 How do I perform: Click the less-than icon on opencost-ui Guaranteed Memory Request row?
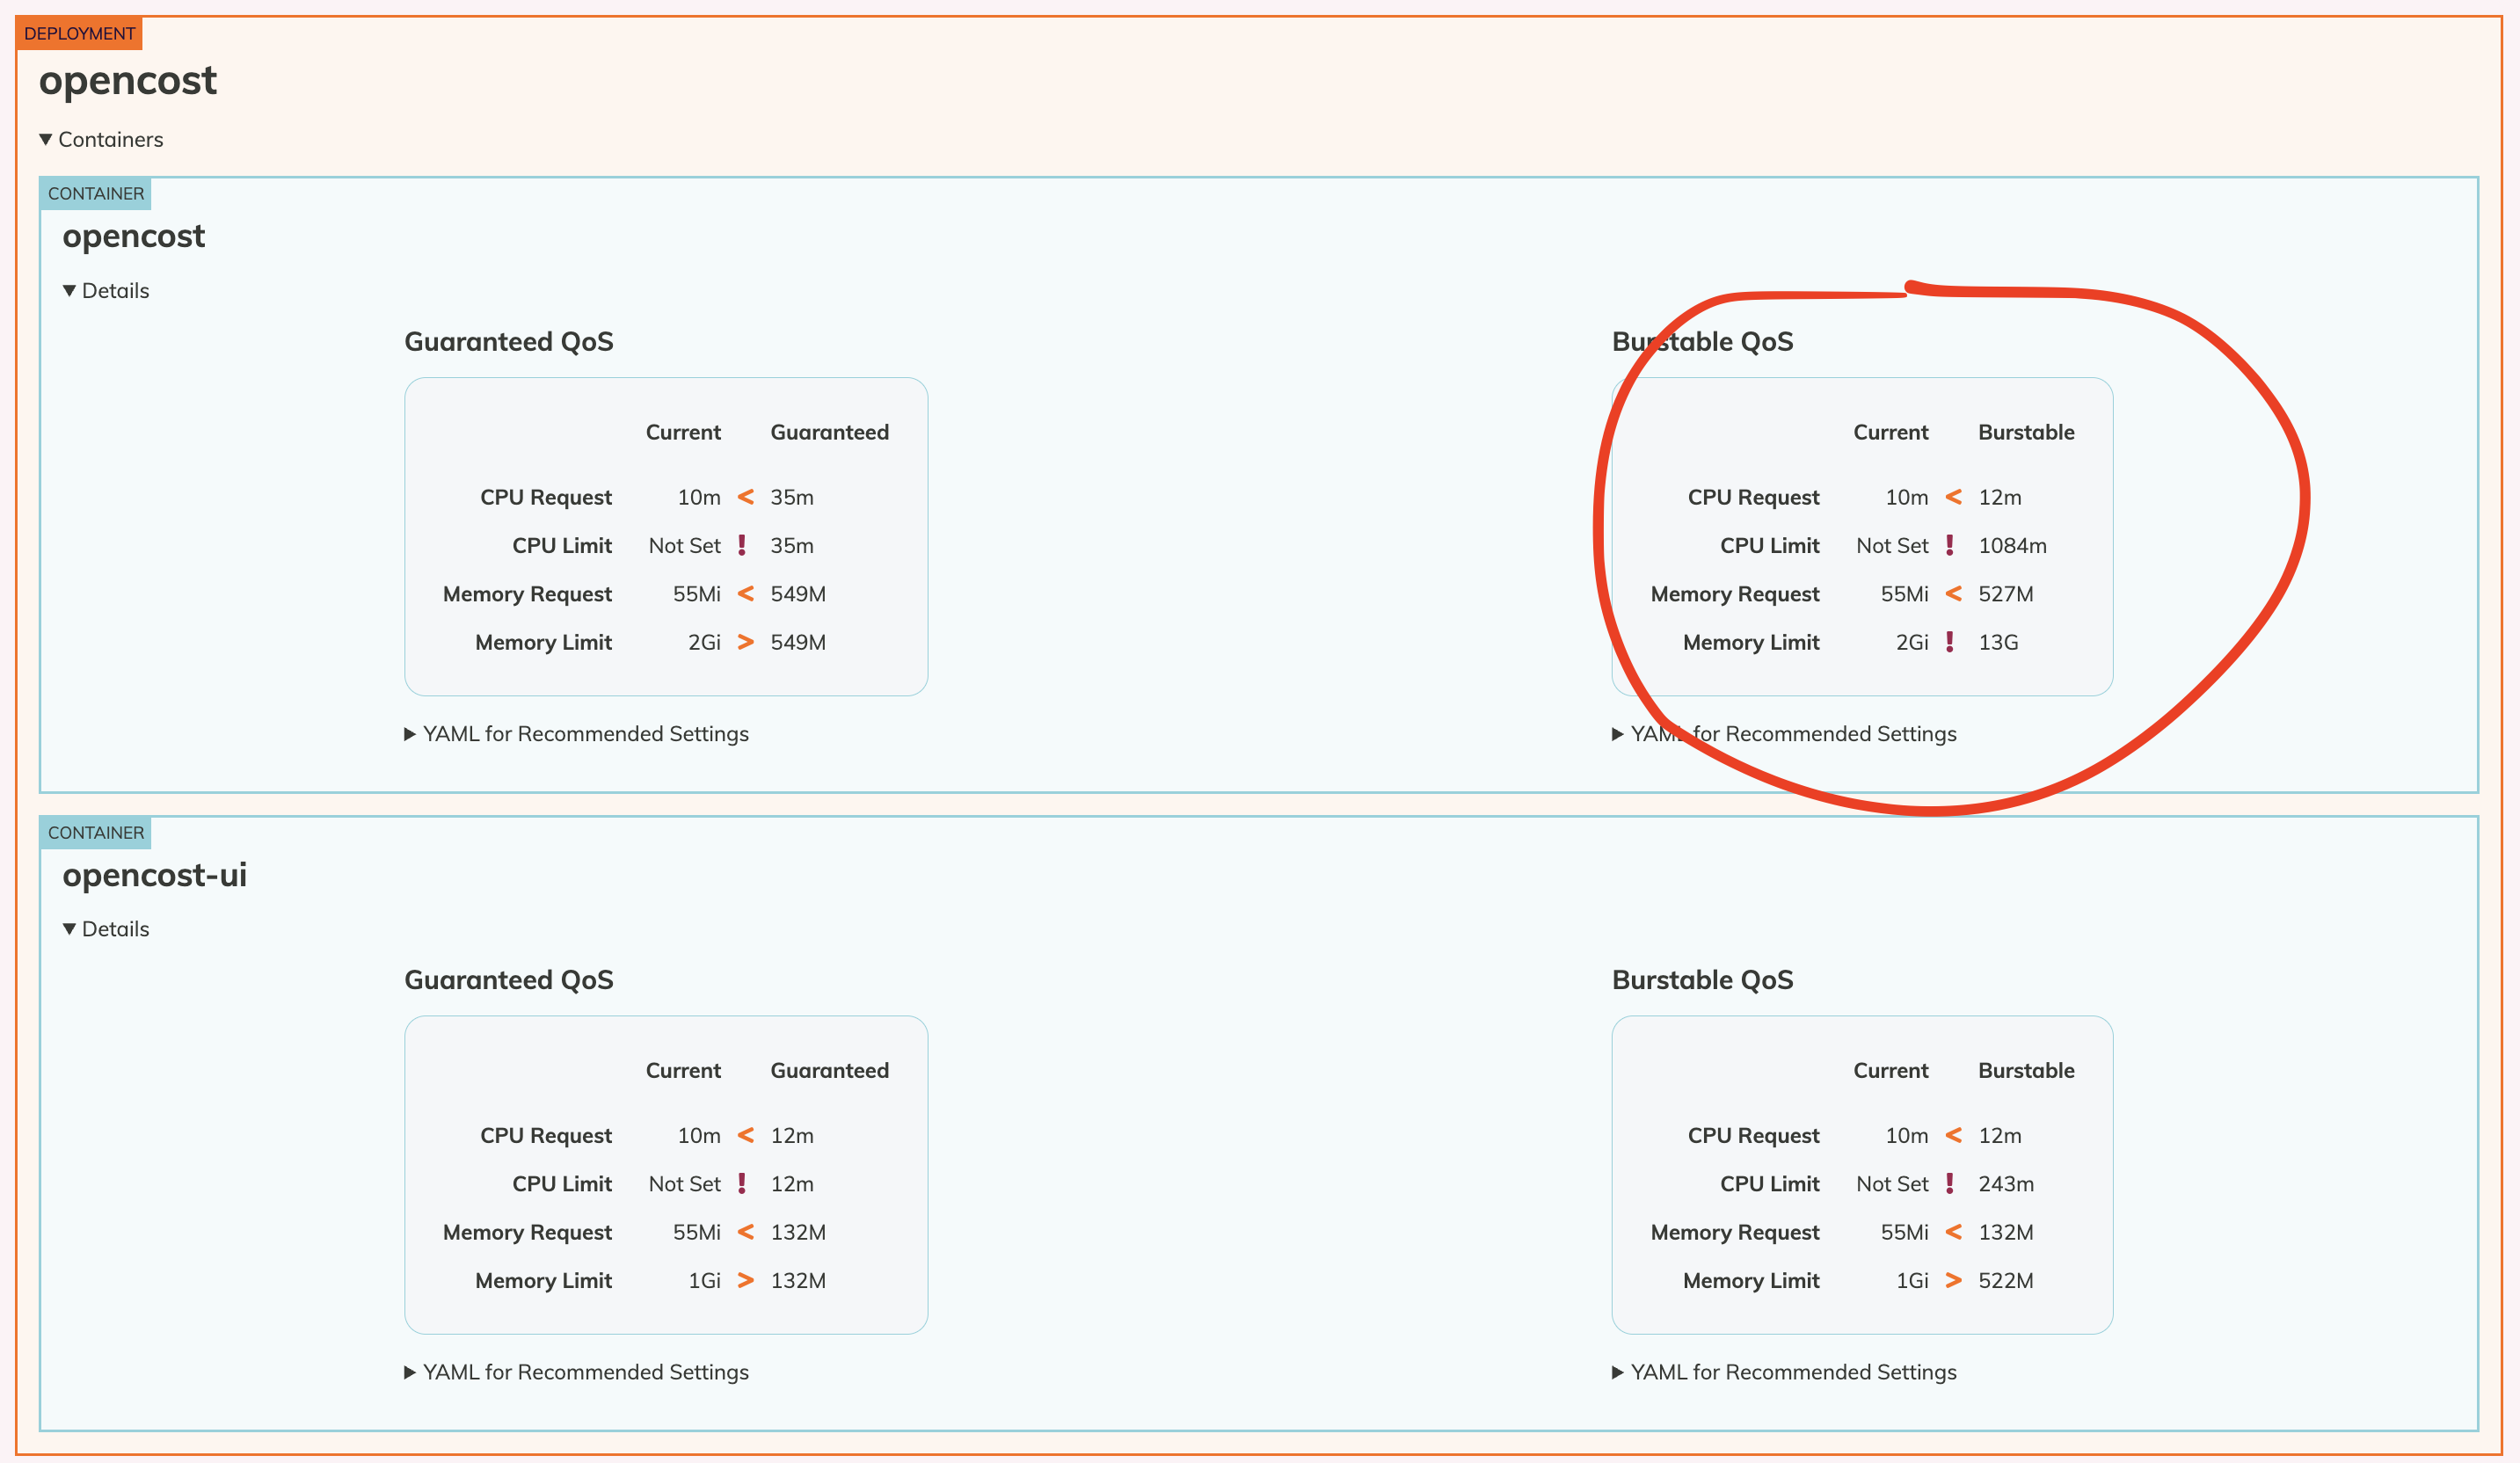pyautogui.click(x=745, y=1231)
